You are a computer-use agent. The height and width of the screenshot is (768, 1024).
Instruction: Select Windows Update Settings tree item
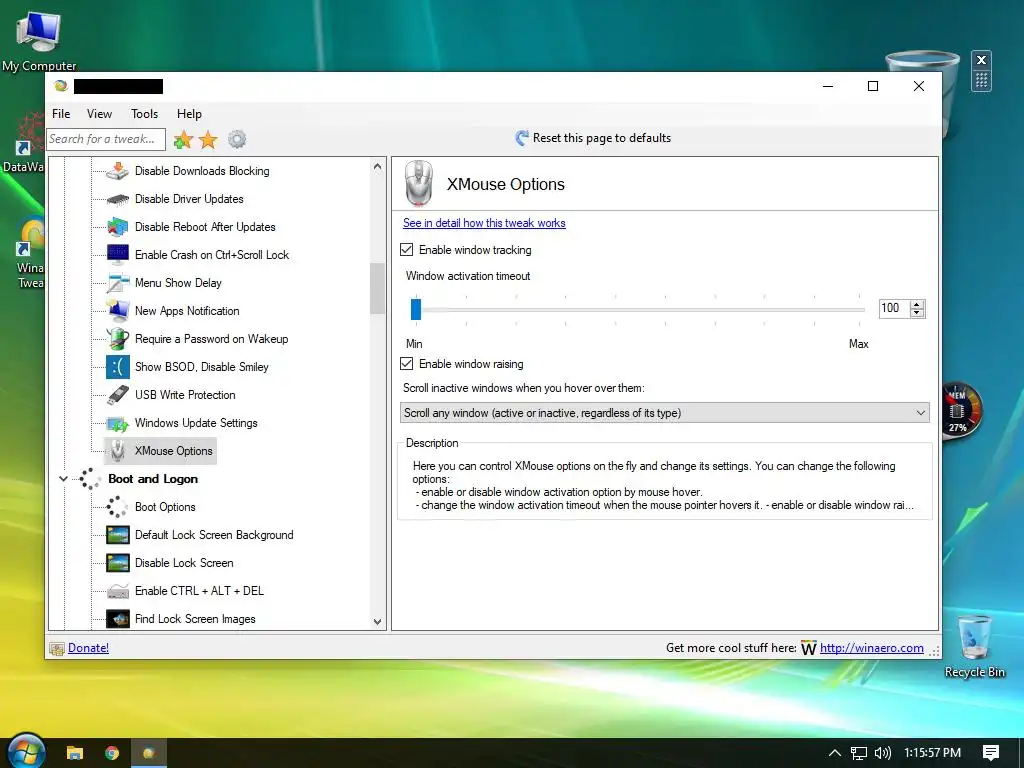point(196,423)
